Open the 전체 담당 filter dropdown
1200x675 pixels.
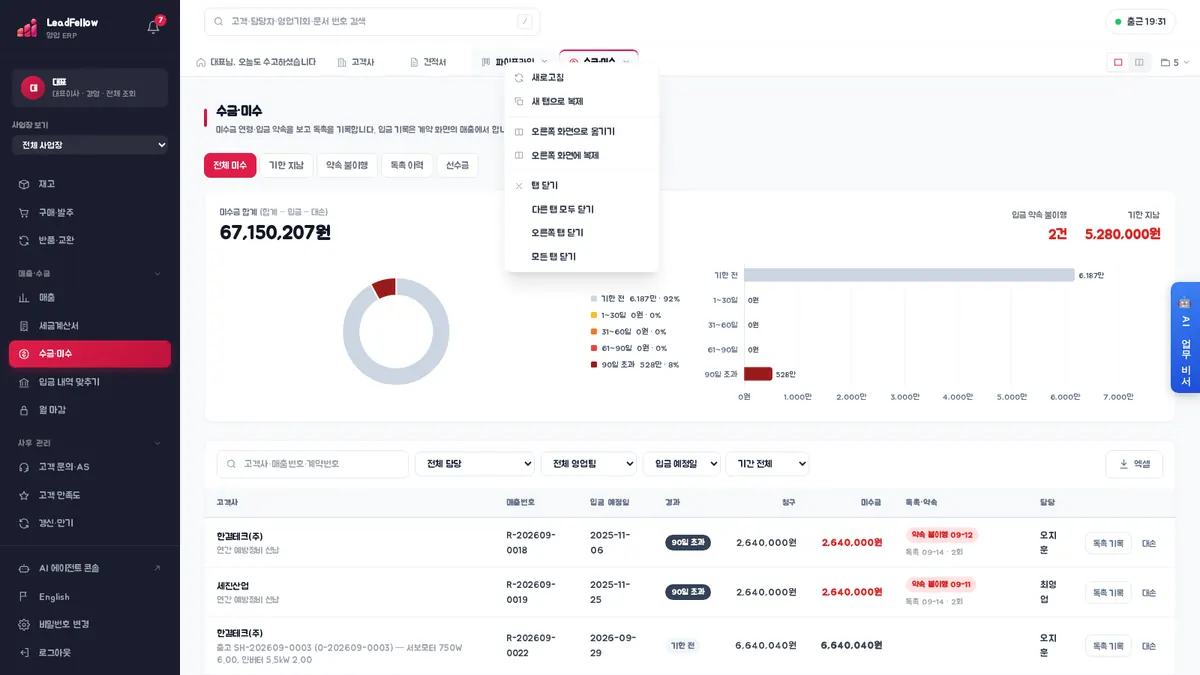coord(475,464)
